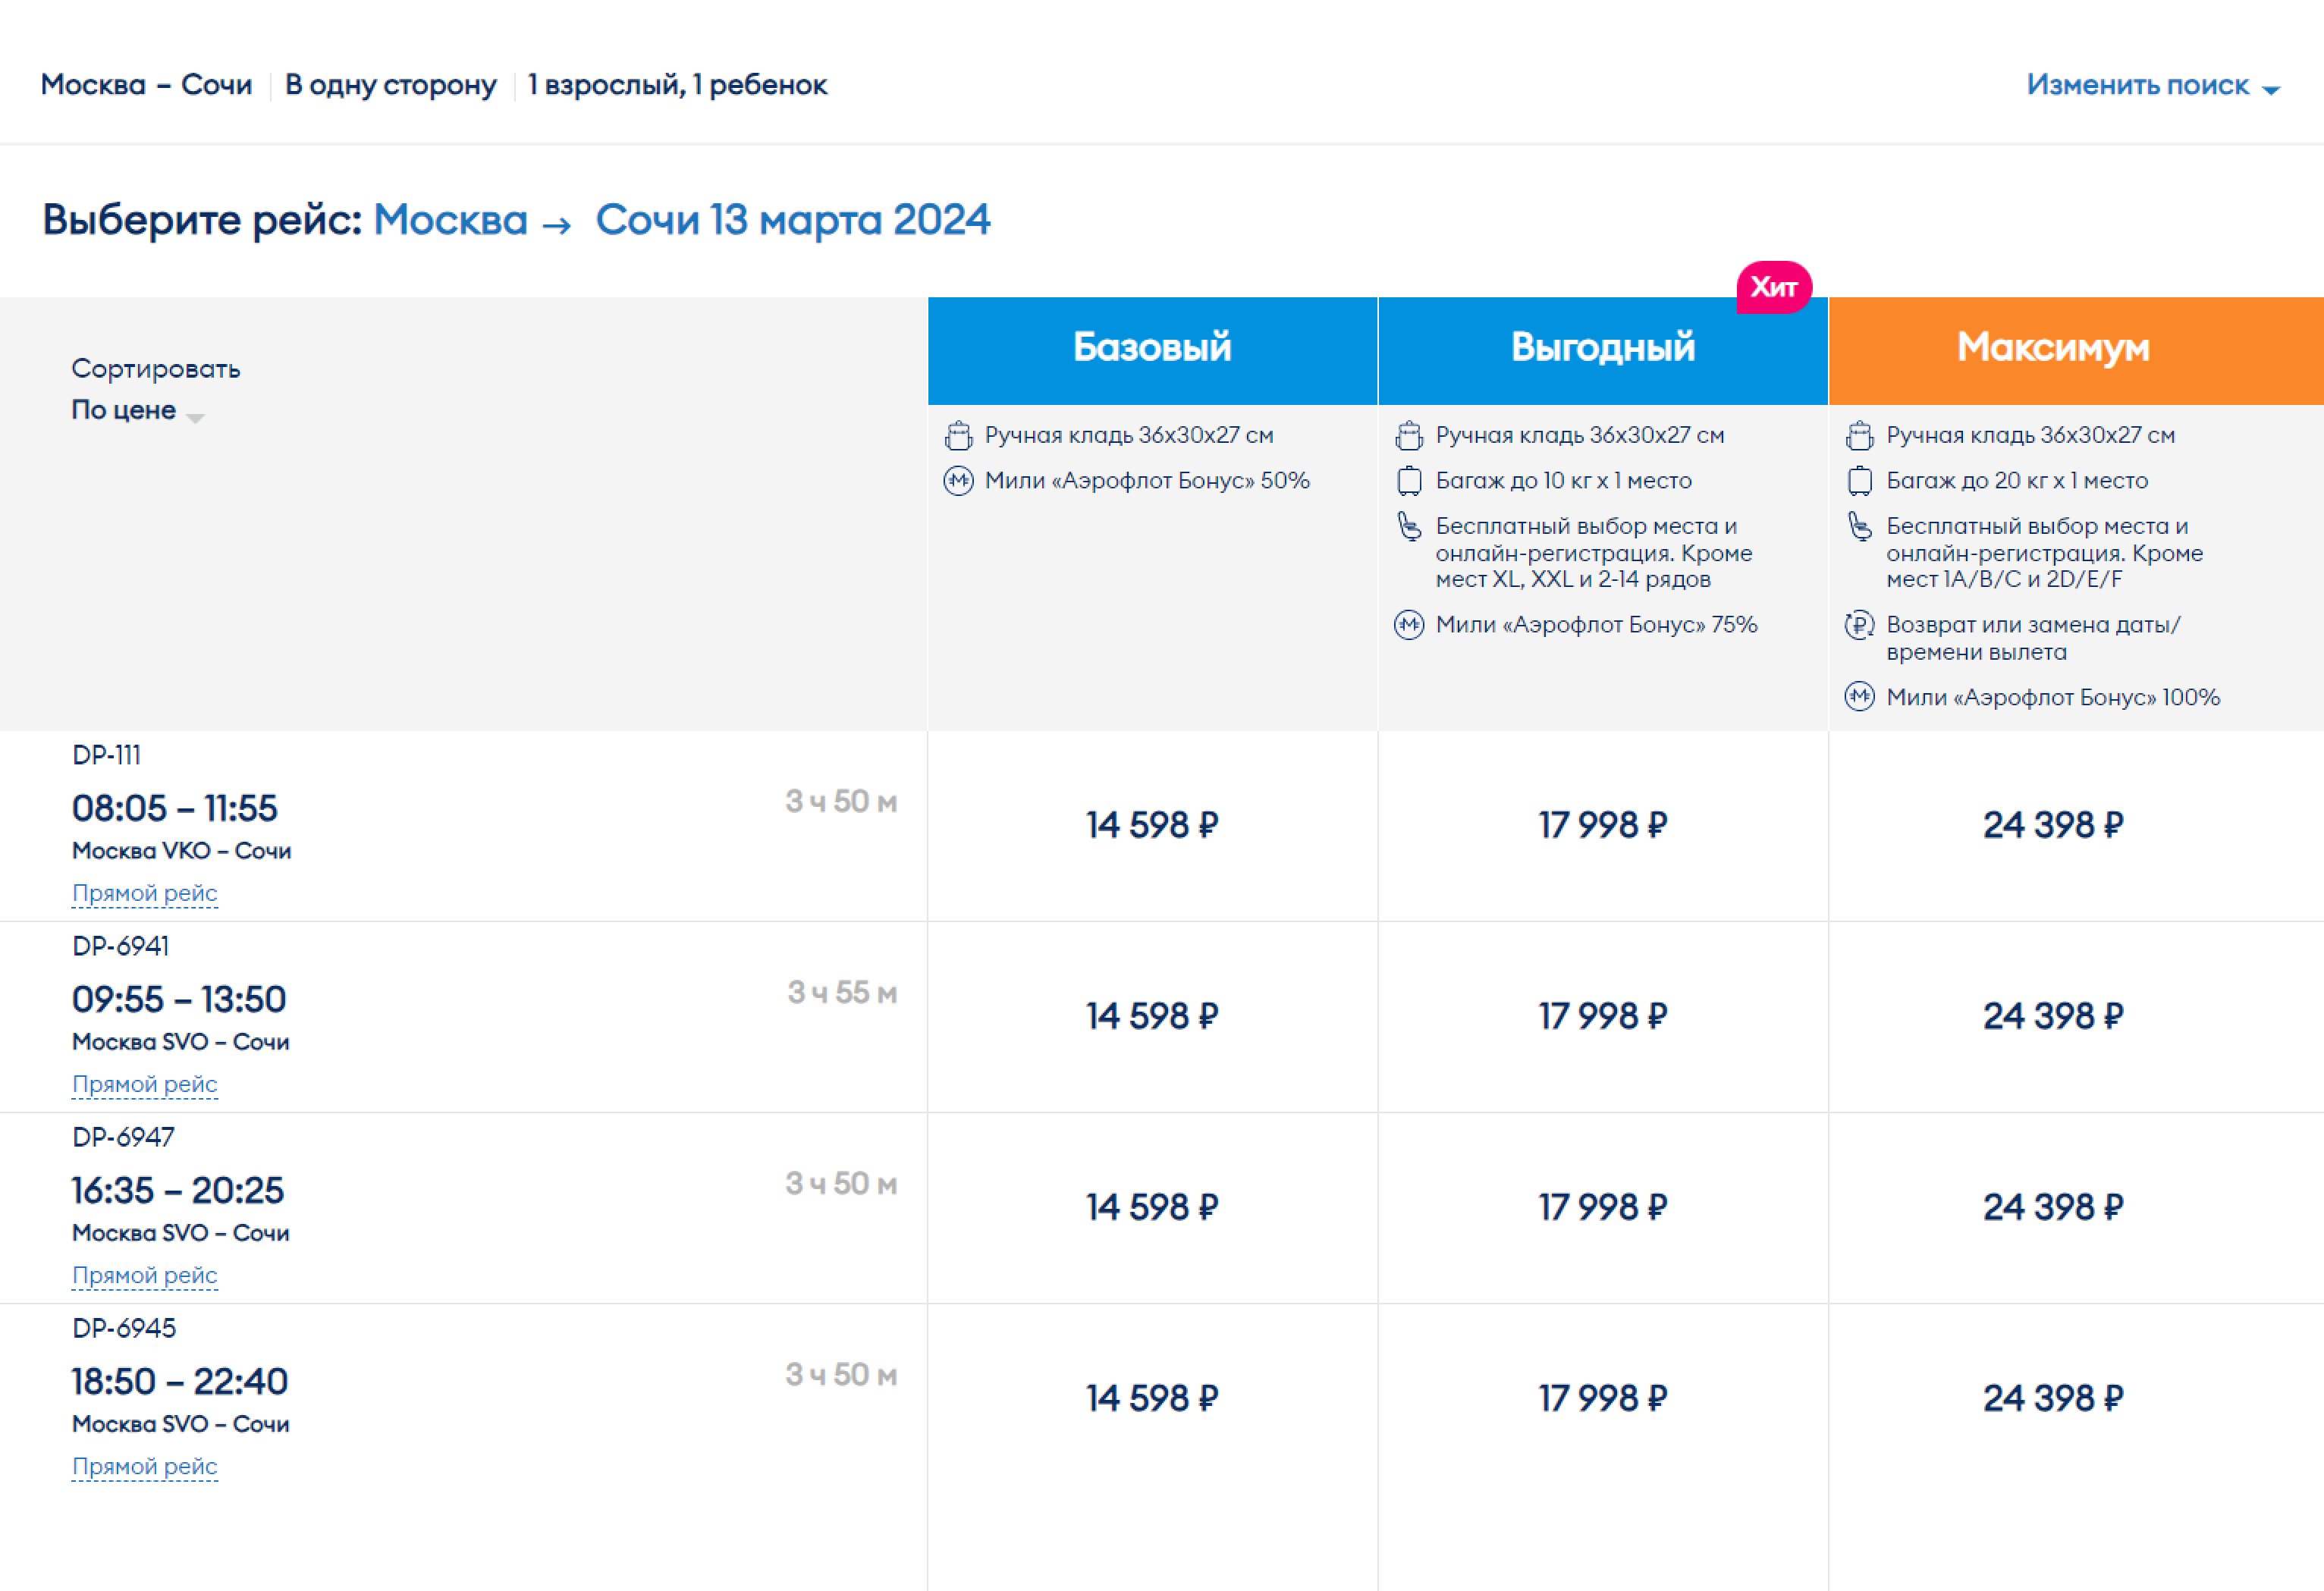Screen dimensions: 2324x1591
Task: Click the 18:50 – 22:40 flight time
Action: click(179, 1381)
